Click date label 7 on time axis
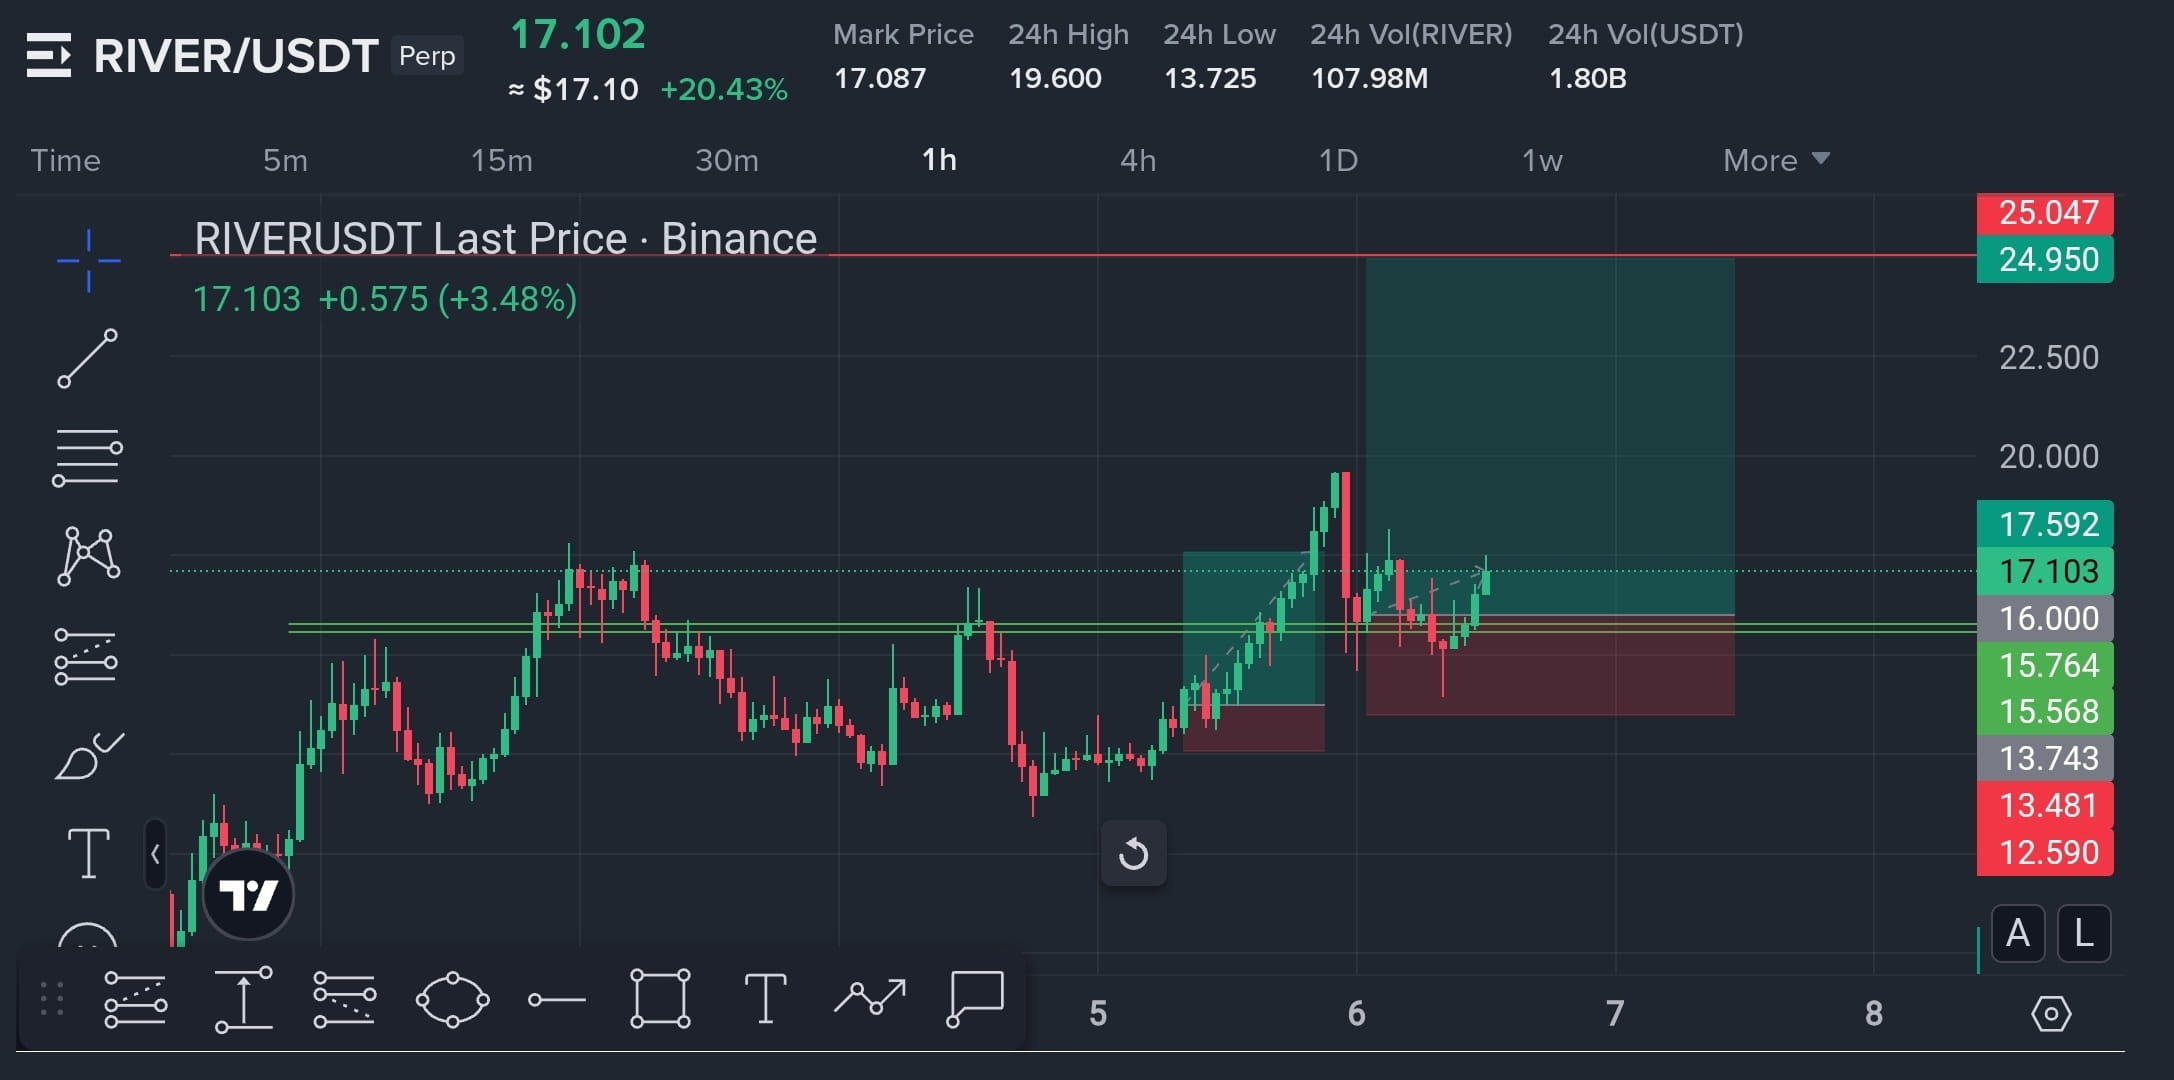The height and width of the screenshot is (1080, 2174). click(x=1615, y=1014)
